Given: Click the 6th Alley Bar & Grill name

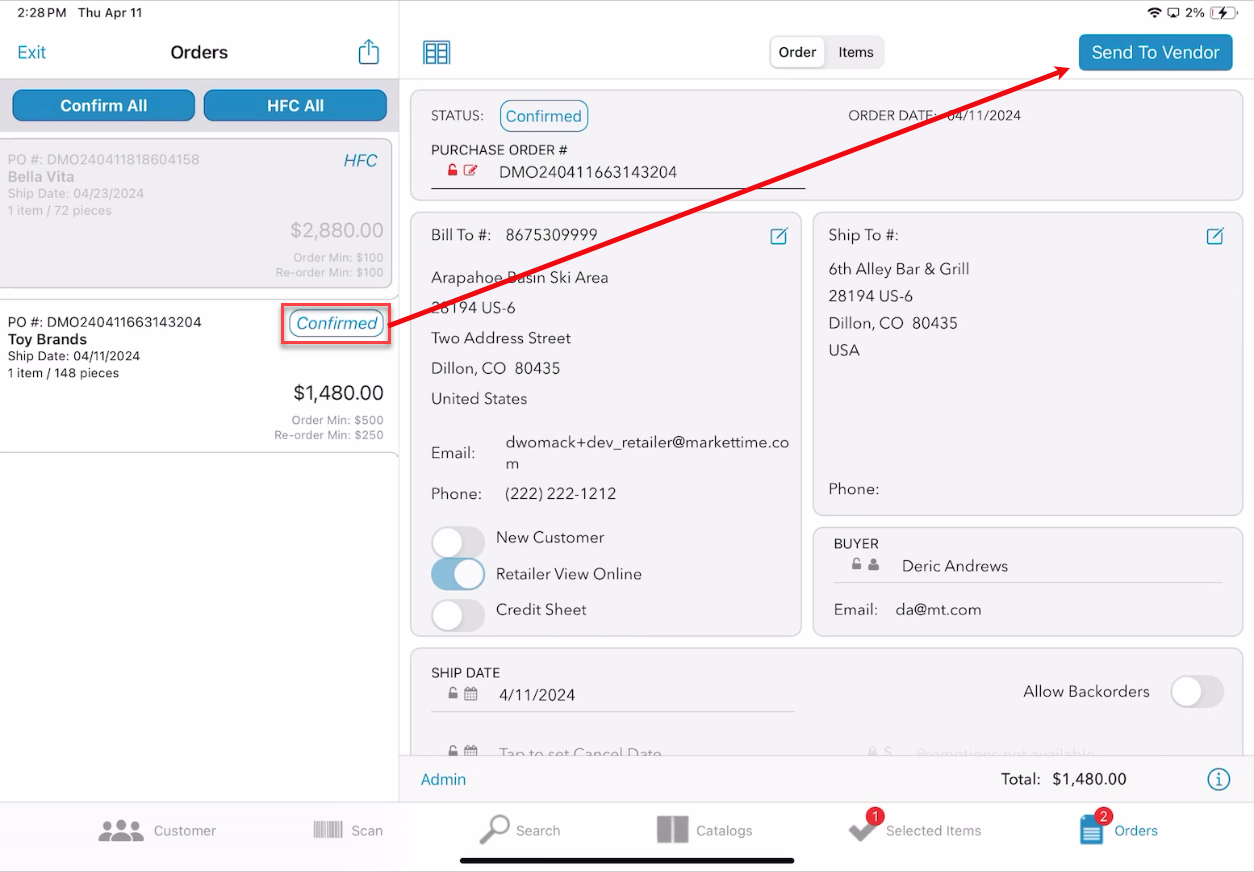Looking at the screenshot, I should [x=899, y=268].
